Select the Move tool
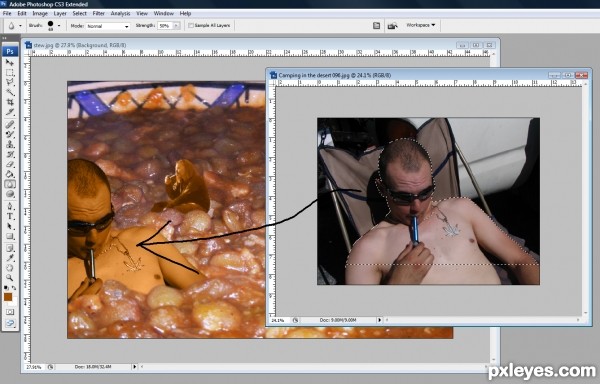The height and width of the screenshot is (384, 600). click(10, 63)
